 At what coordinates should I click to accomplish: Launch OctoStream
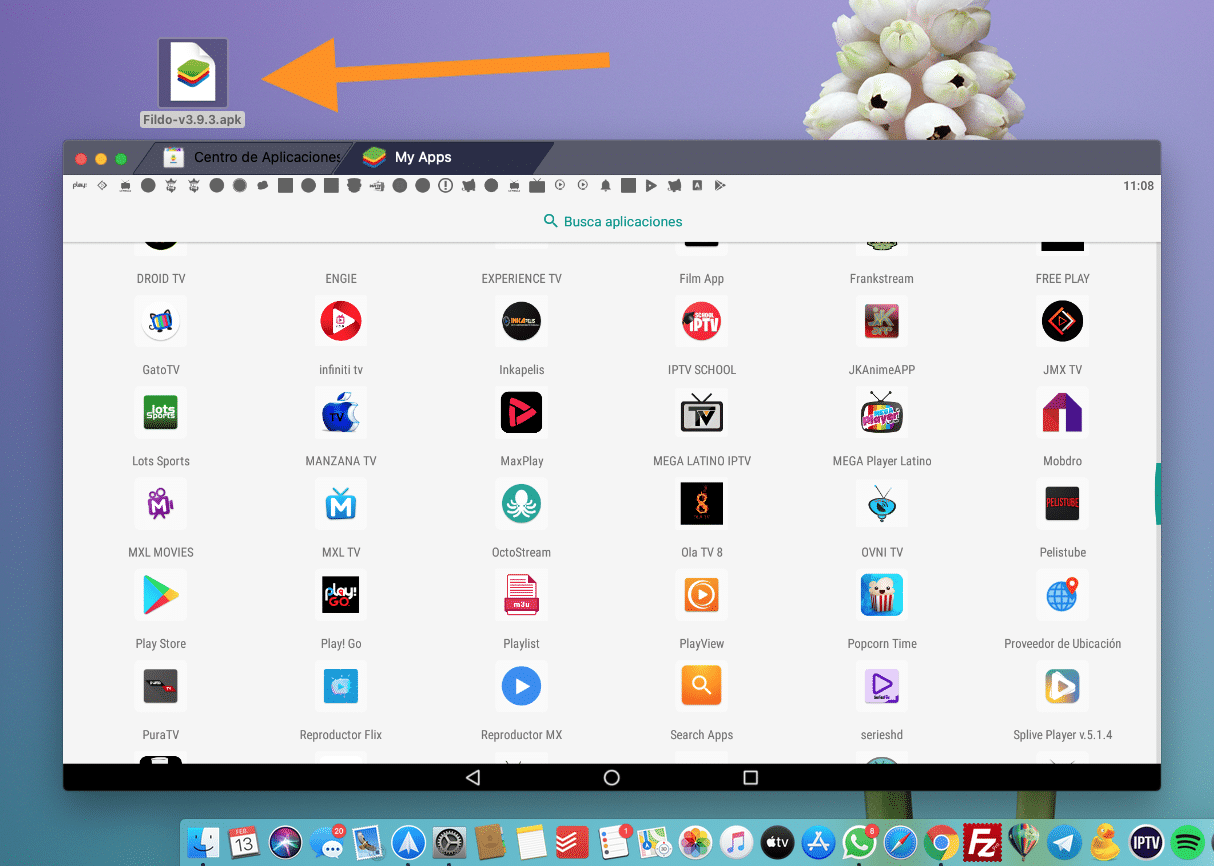[521, 503]
